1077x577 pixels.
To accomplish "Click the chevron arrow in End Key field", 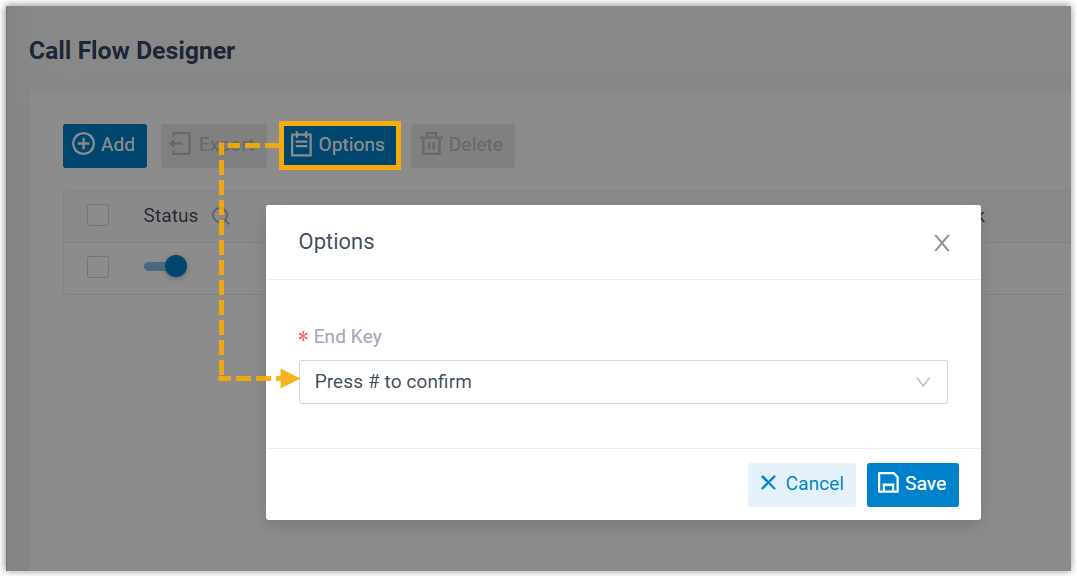I will (x=923, y=382).
